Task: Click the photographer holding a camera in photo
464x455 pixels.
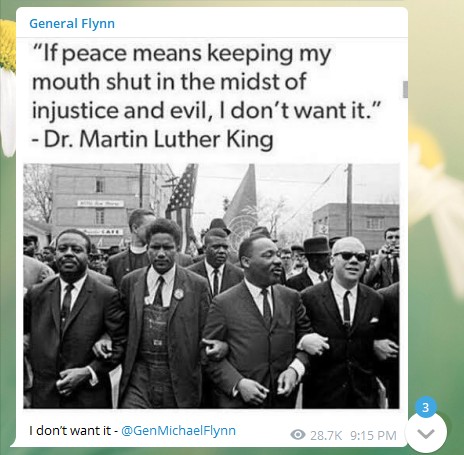Action: pos(387,255)
